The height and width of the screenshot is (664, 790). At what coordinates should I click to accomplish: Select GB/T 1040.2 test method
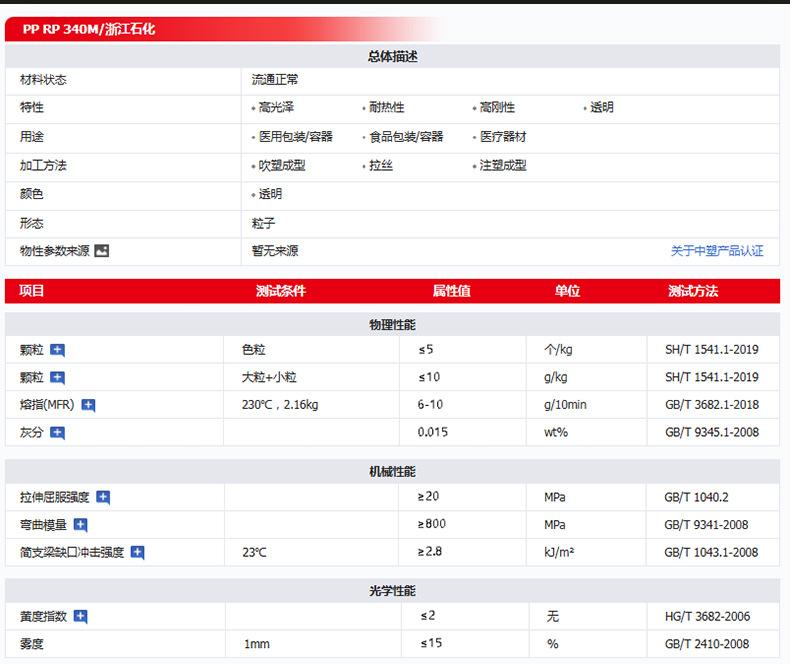[696, 497]
